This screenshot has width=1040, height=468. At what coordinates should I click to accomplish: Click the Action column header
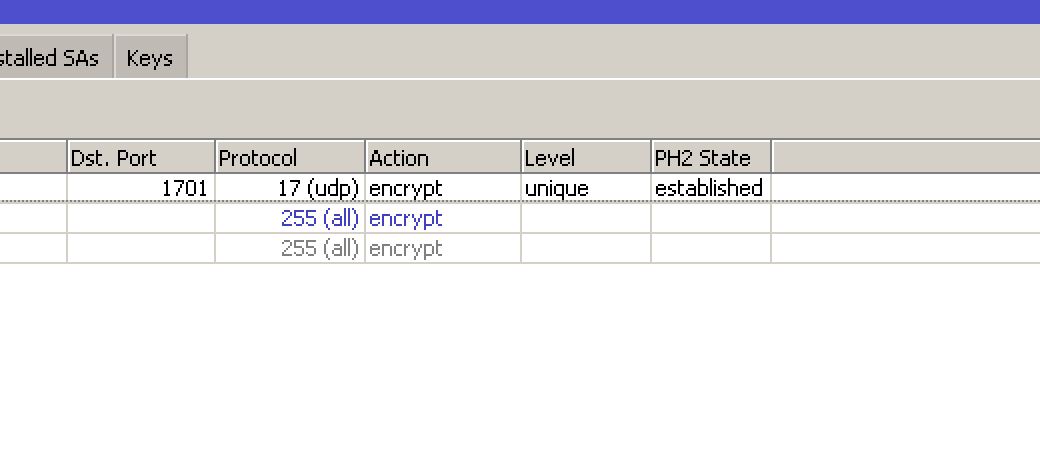click(443, 157)
